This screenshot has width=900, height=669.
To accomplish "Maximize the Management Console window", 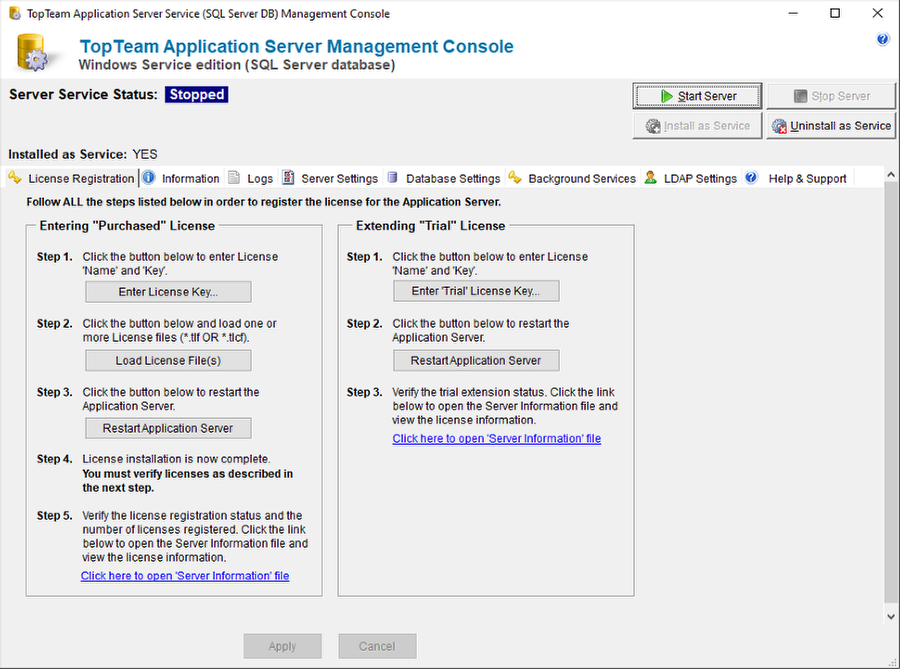I will pos(835,13).
